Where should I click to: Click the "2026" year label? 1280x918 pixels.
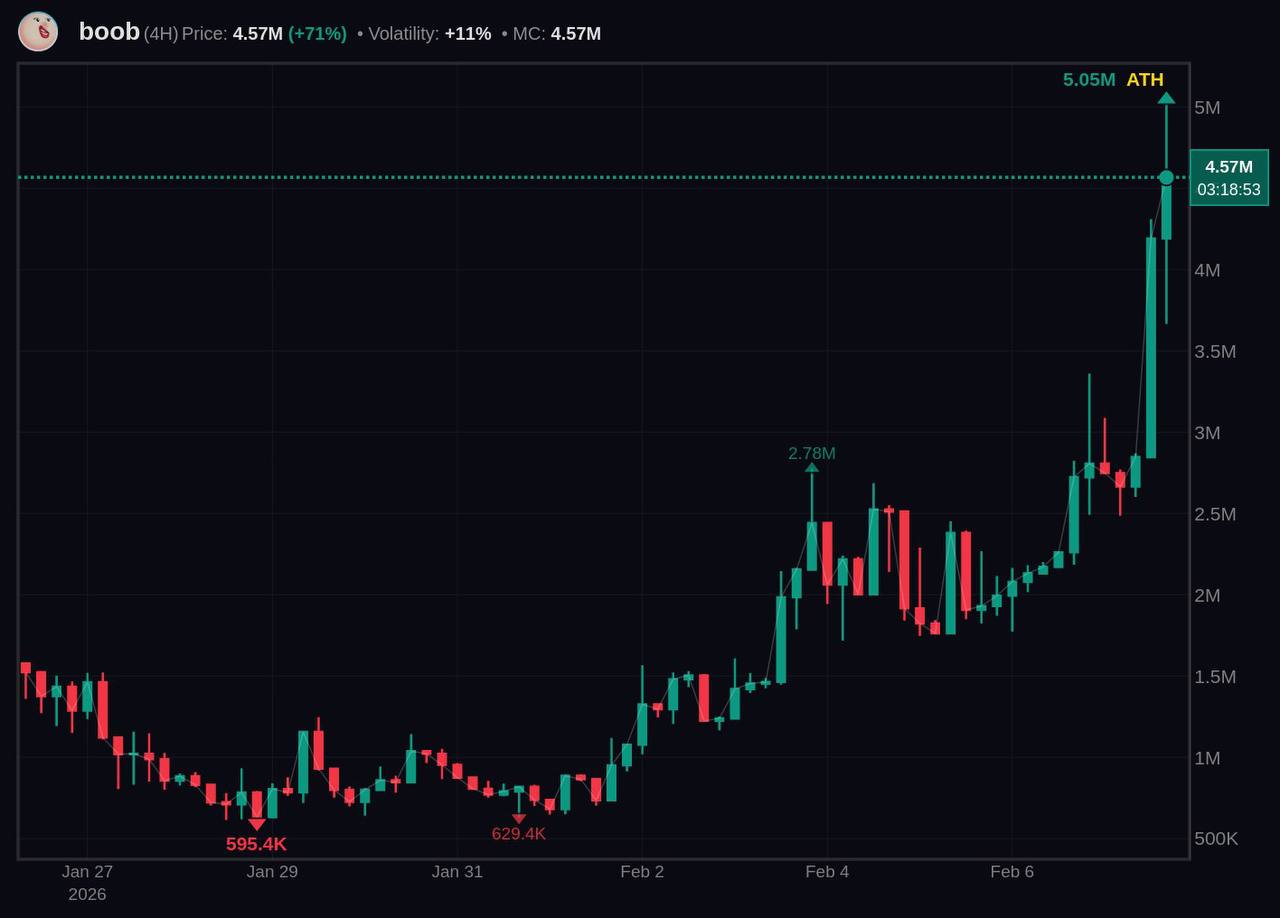(87, 895)
